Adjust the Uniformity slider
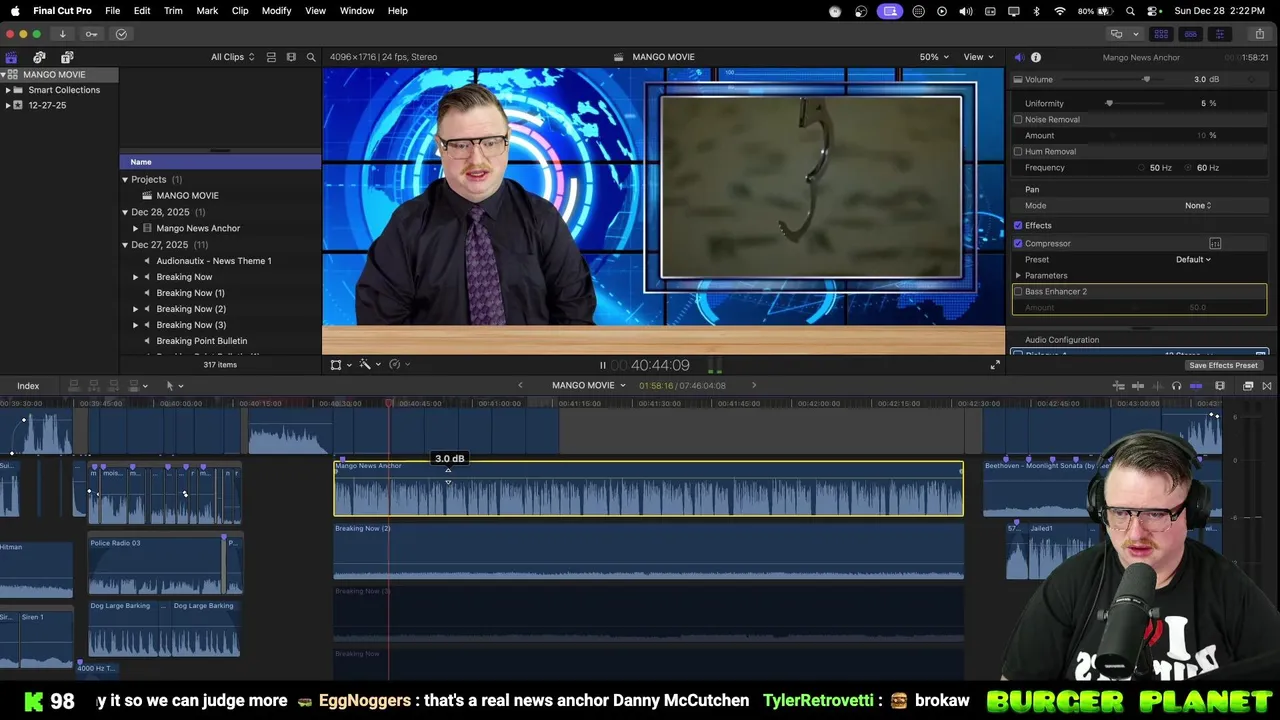 coord(1109,103)
